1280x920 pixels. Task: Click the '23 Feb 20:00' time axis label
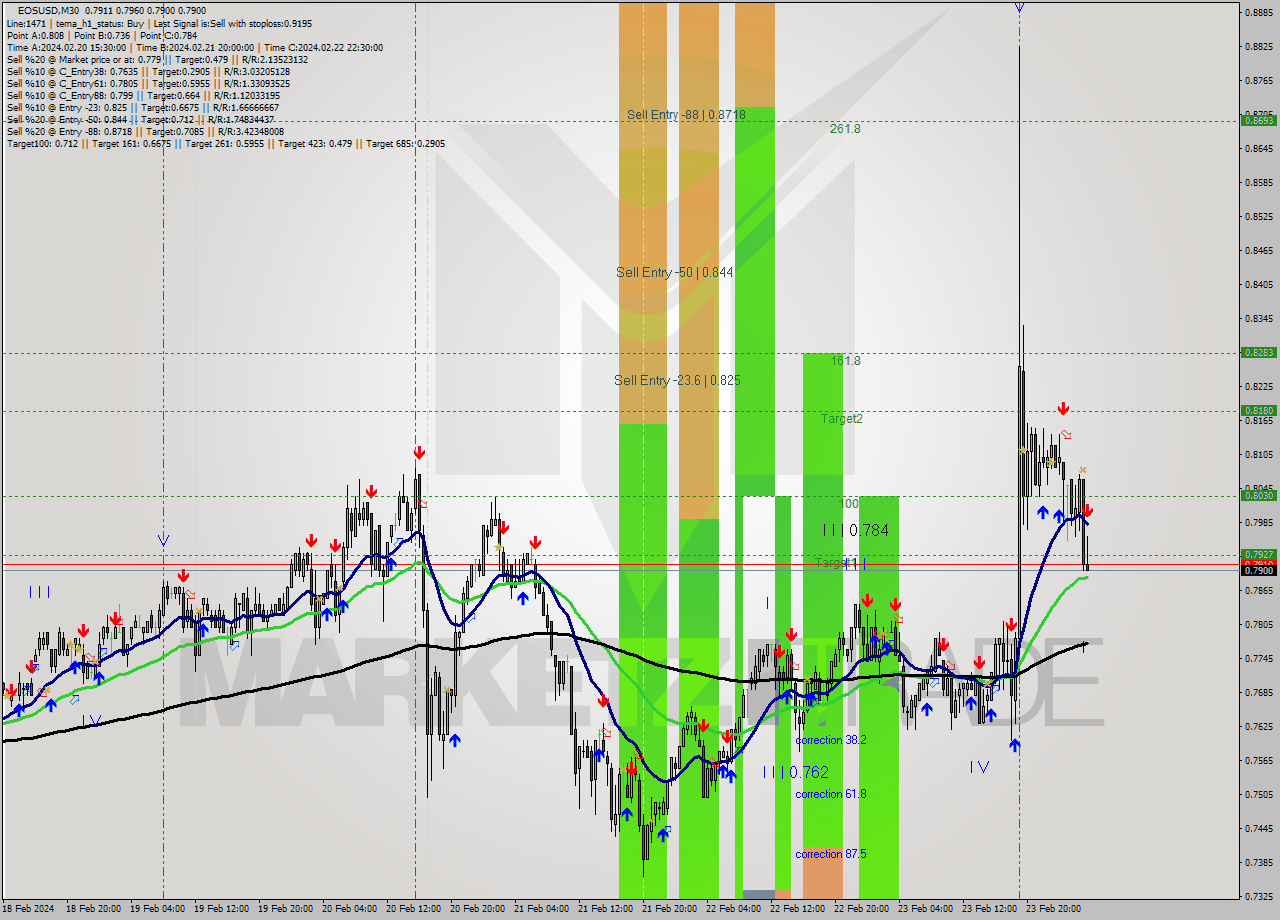pyautogui.click(x=1053, y=909)
